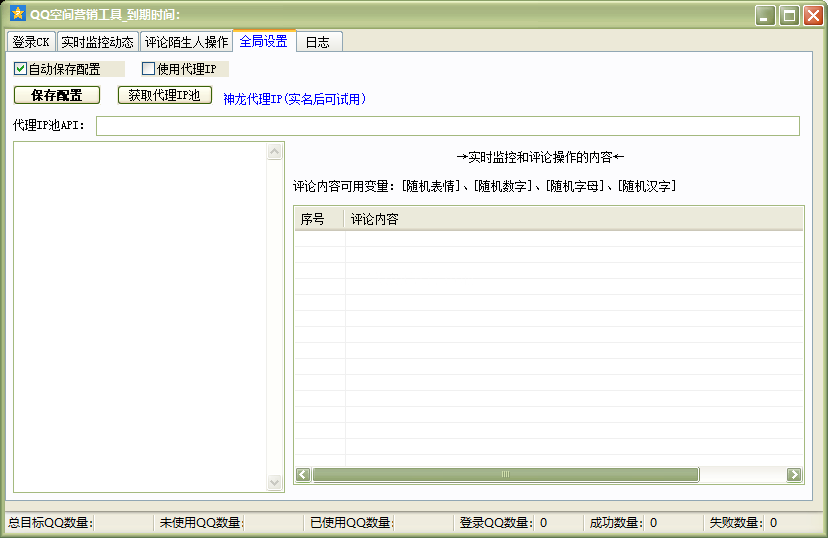Click the star app icon in title bar

17,14
